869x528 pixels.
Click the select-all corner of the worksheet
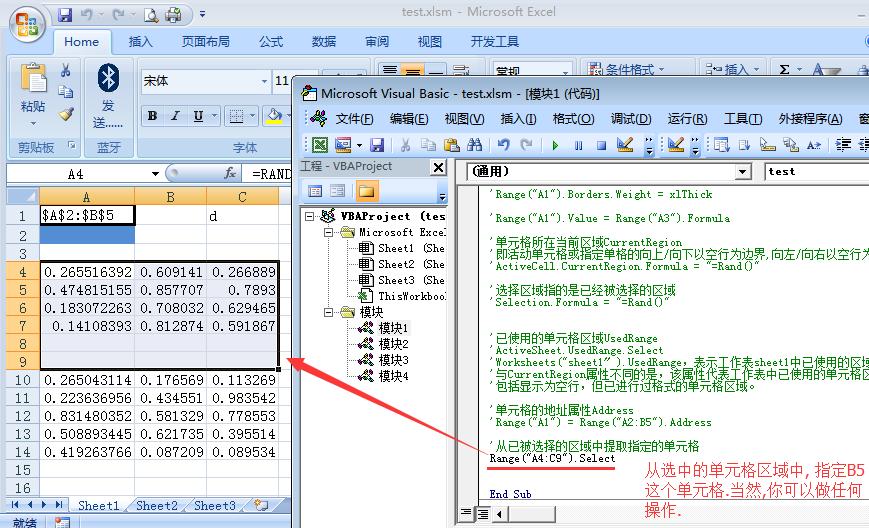tap(23, 196)
